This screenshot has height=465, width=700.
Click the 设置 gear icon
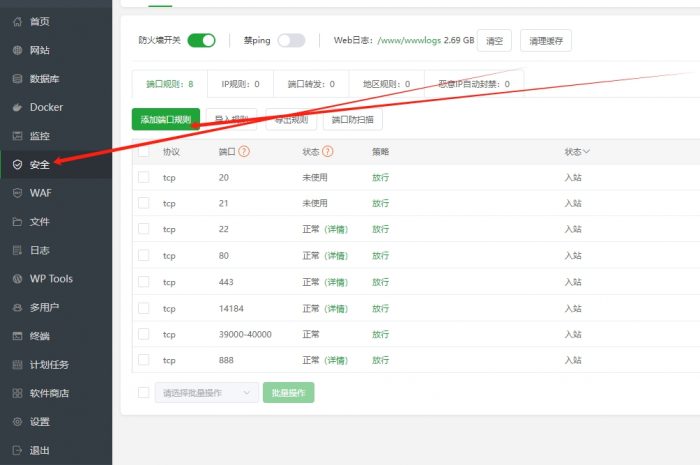[x=17, y=421]
